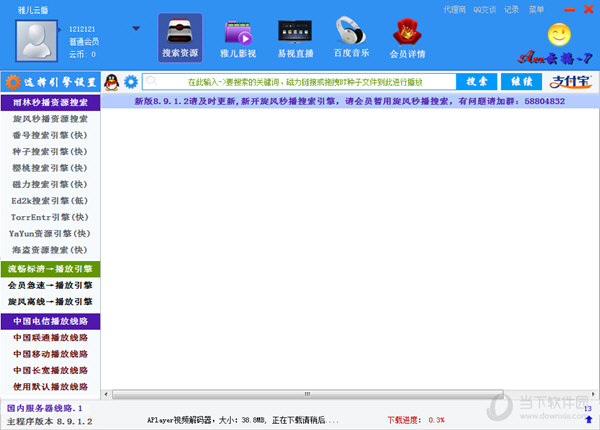Open the 易视直播 live TV section
Viewport: 600px width, 430px height.
(295, 39)
